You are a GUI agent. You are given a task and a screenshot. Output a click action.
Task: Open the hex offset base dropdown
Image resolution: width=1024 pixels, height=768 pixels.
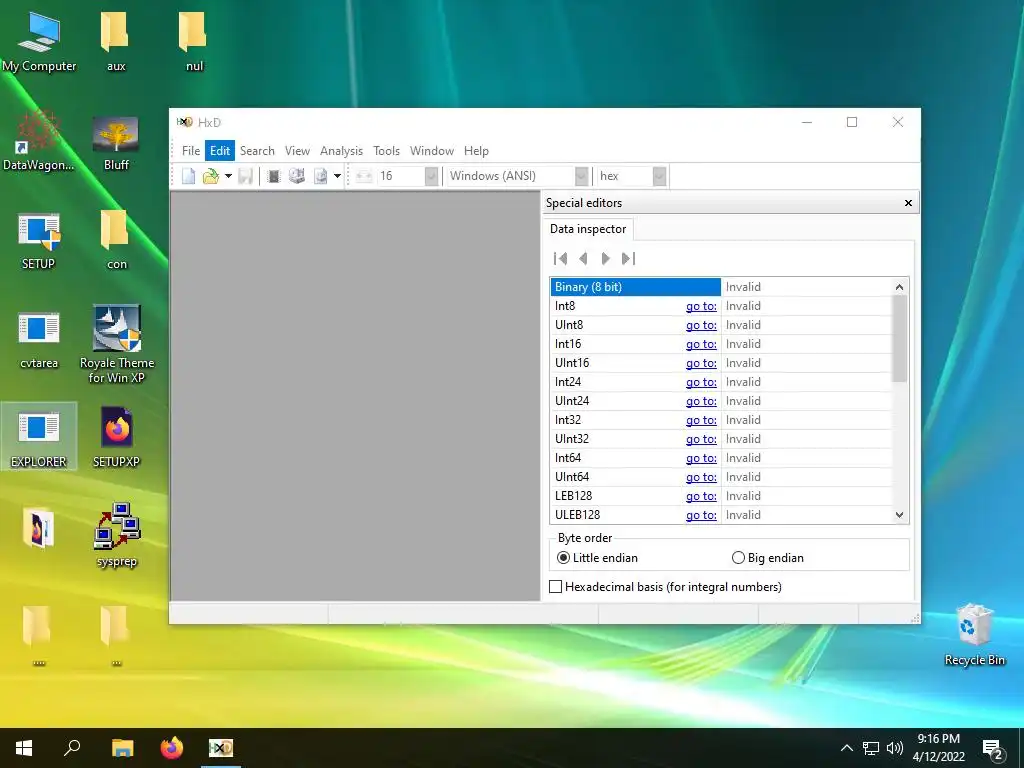coord(659,176)
